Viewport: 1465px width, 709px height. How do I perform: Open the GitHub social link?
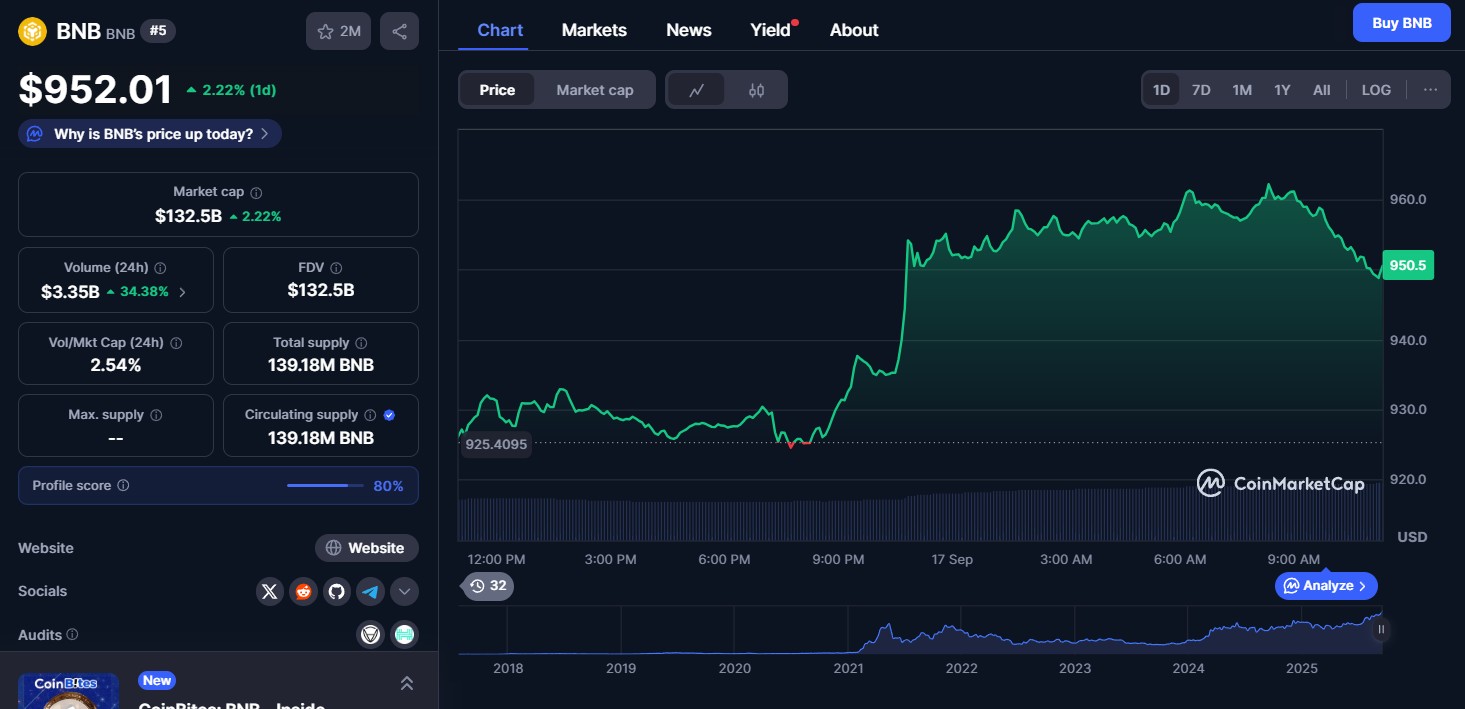pos(337,591)
